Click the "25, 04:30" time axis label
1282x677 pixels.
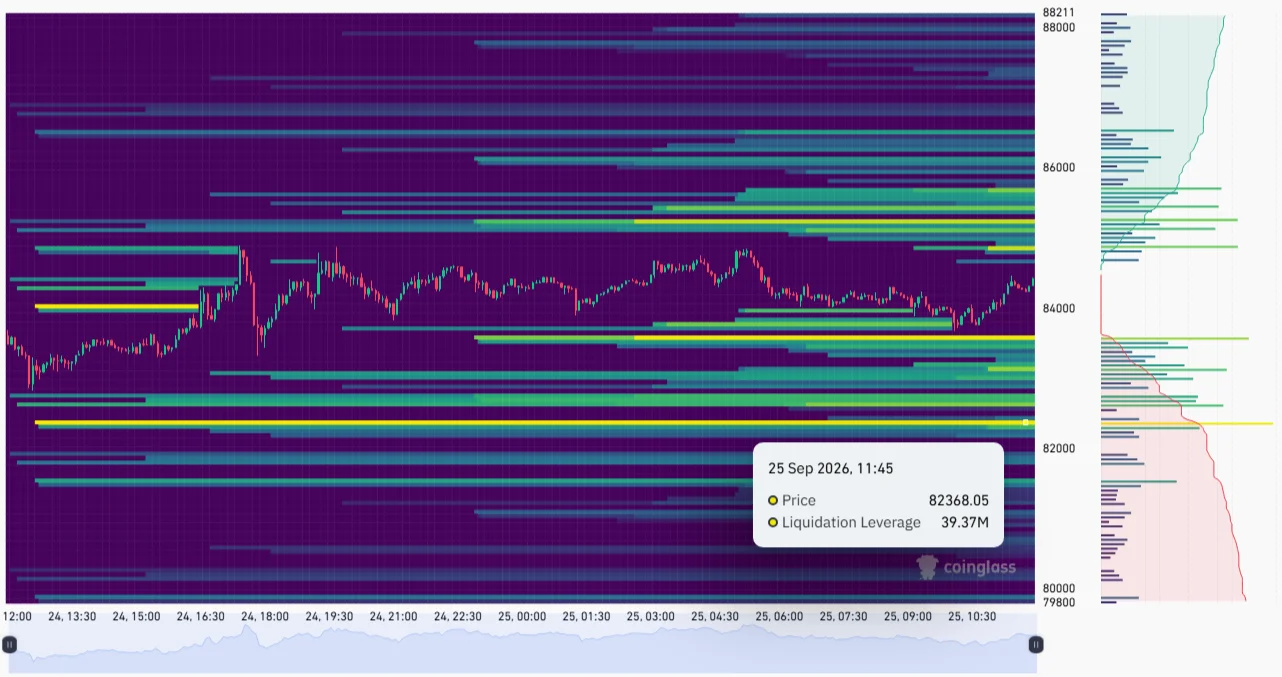pos(715,616)
